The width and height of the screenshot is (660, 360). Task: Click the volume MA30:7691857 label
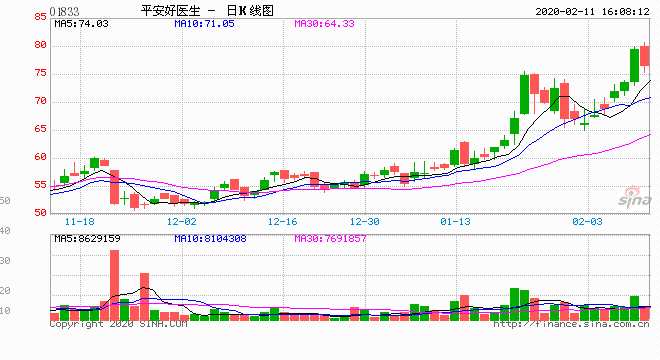(330, 239)
